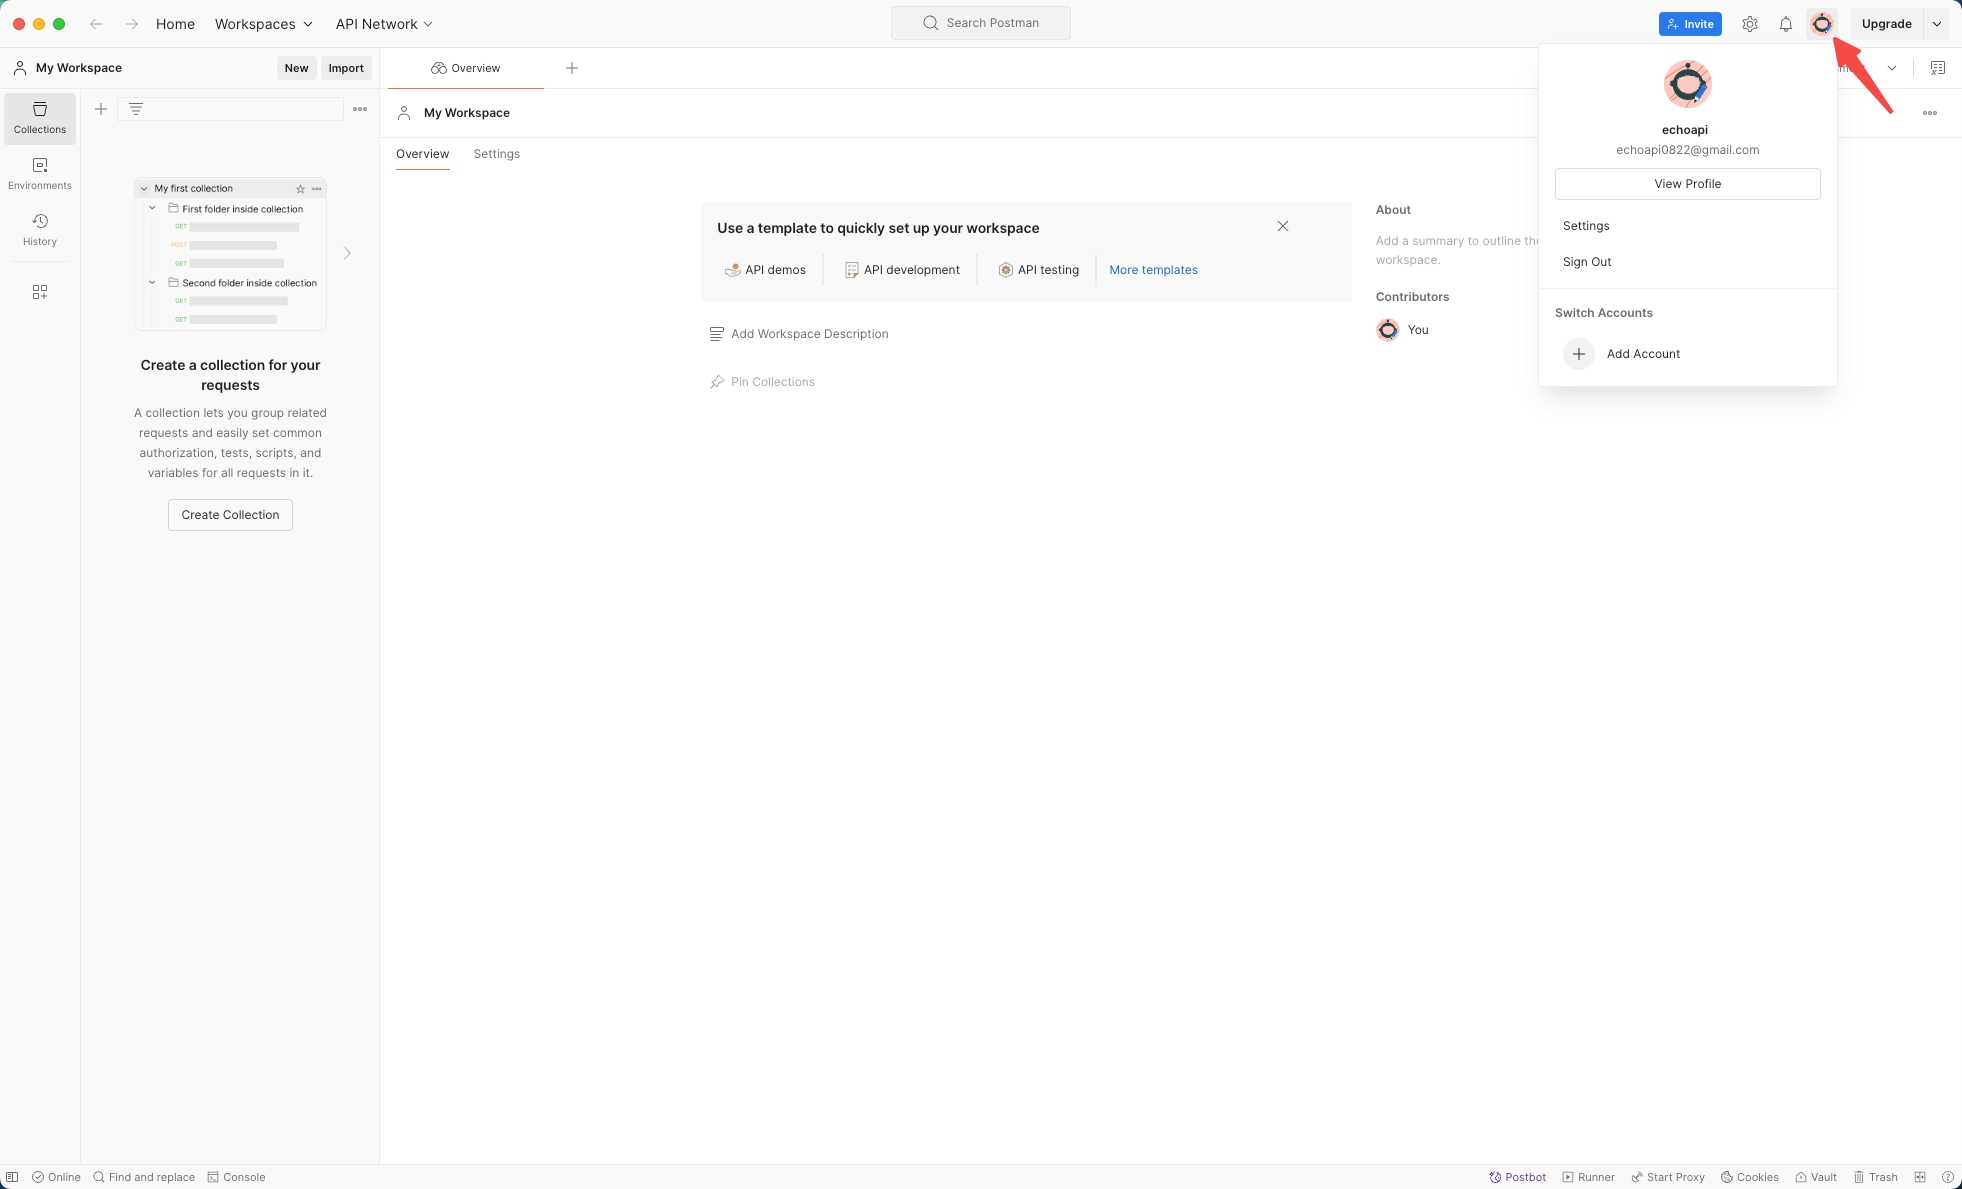Dismiss the template suggestion banner
The height and width of the screenshot is (1189, 1962).
pyautogui.click(x=1282, y=226)
